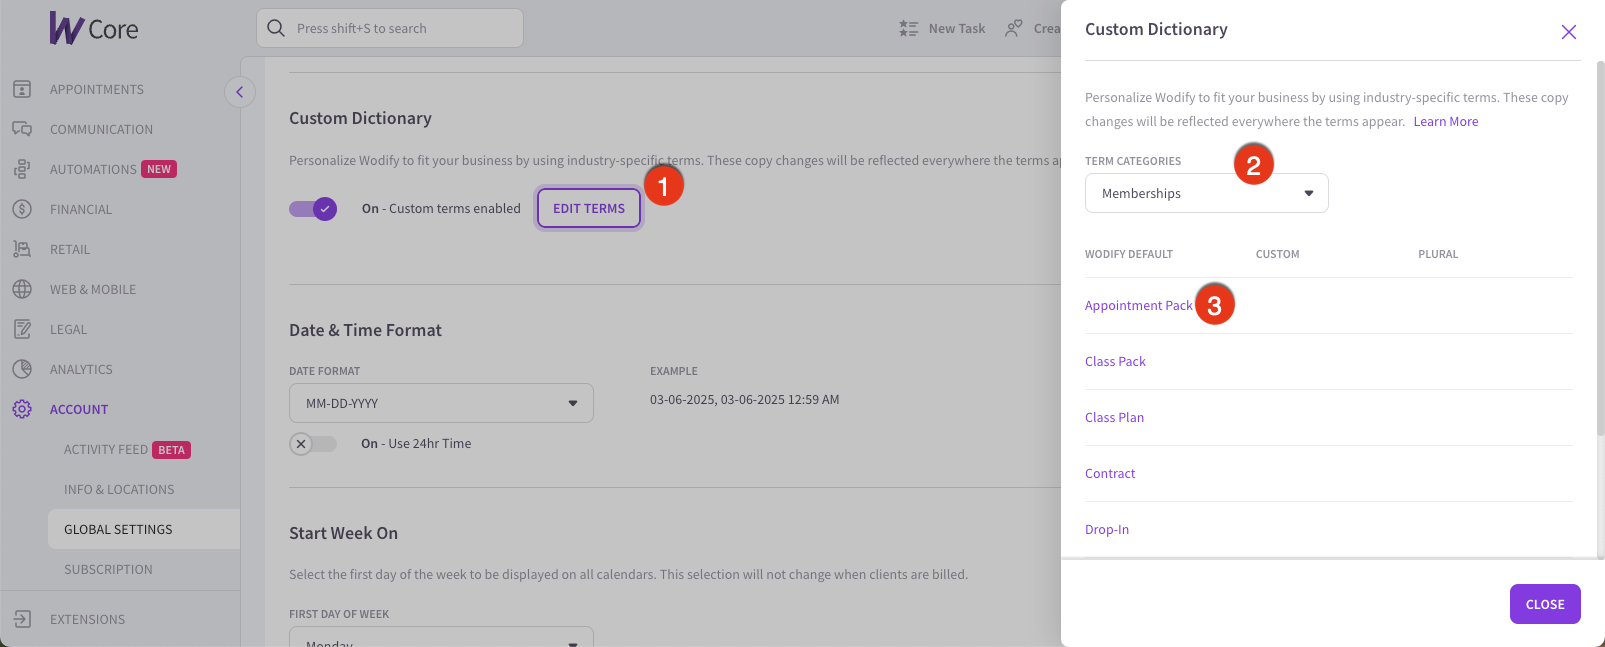
Task: Open the Retail menu
Action: (70, 249)
